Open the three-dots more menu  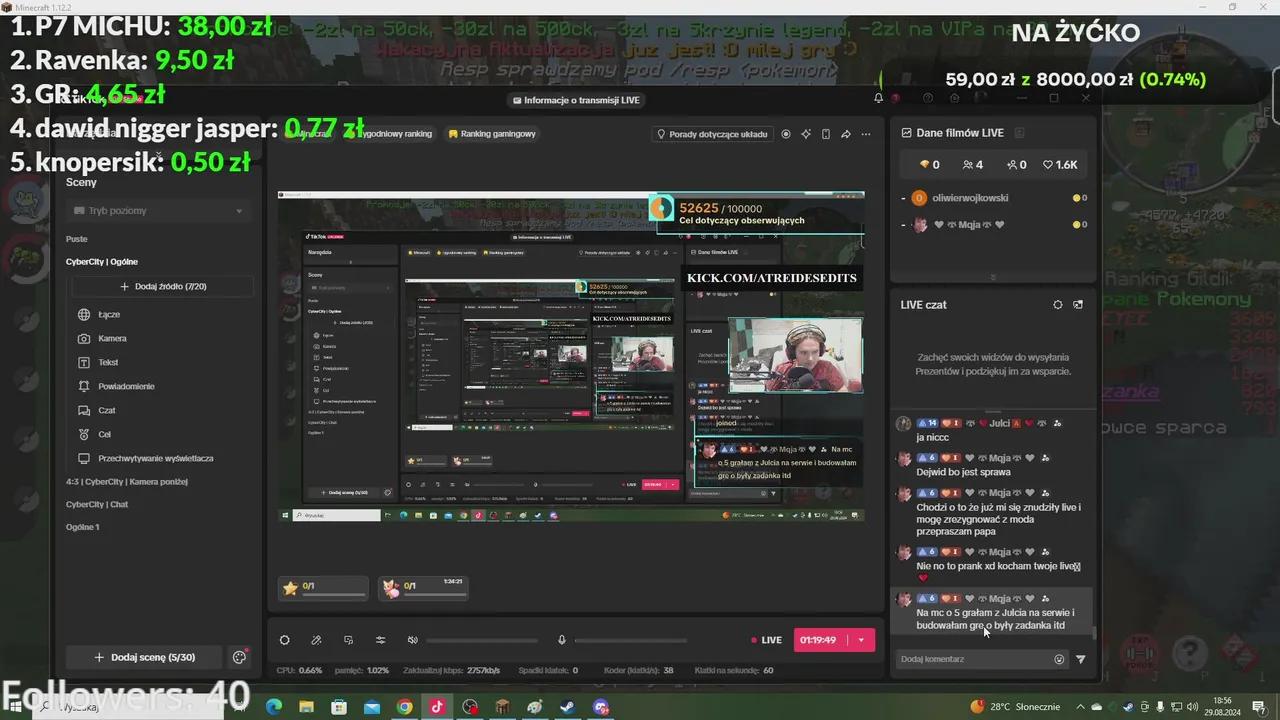click(866, 134)
